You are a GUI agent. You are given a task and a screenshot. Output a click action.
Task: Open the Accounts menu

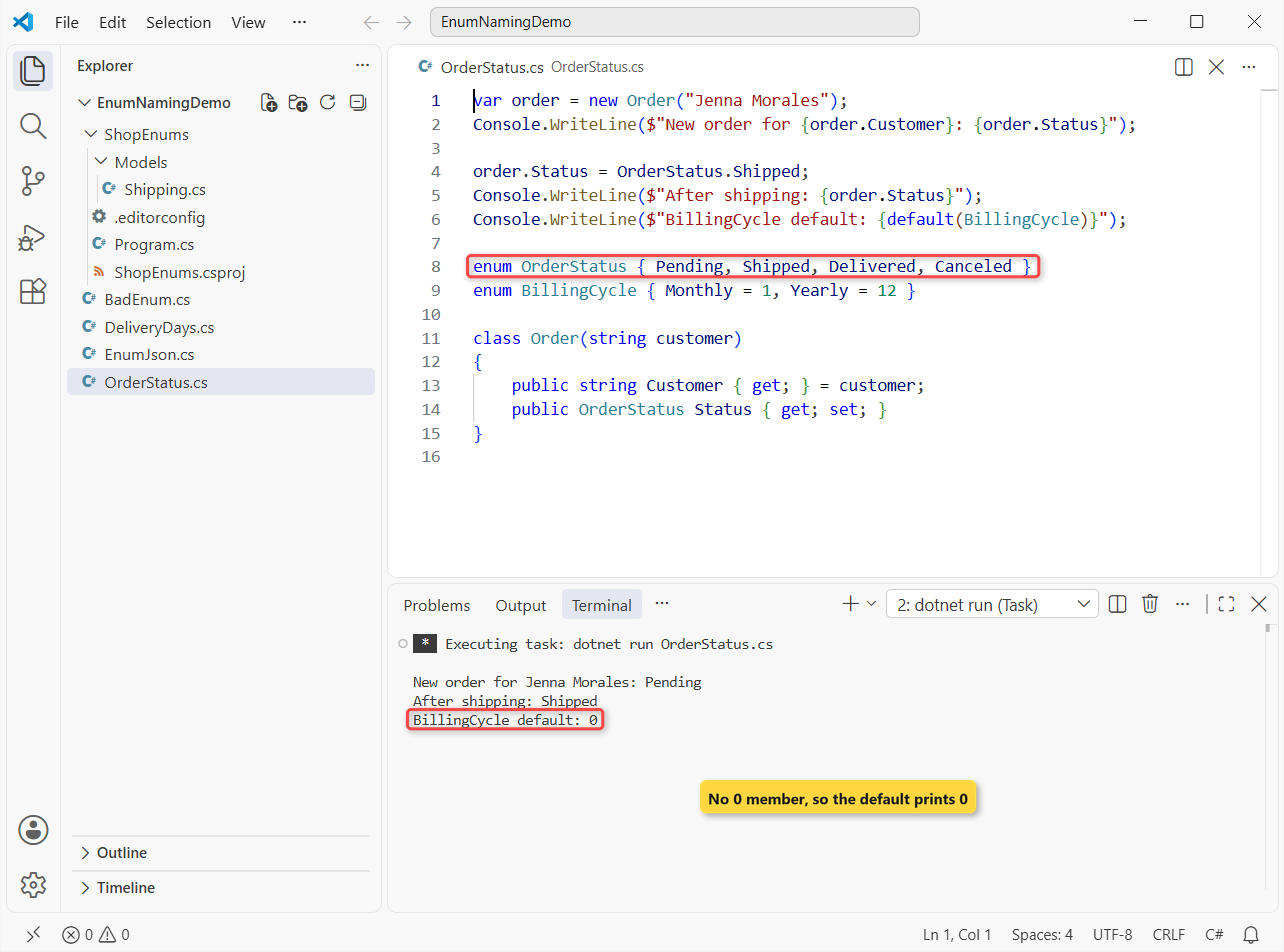[33, 830]
